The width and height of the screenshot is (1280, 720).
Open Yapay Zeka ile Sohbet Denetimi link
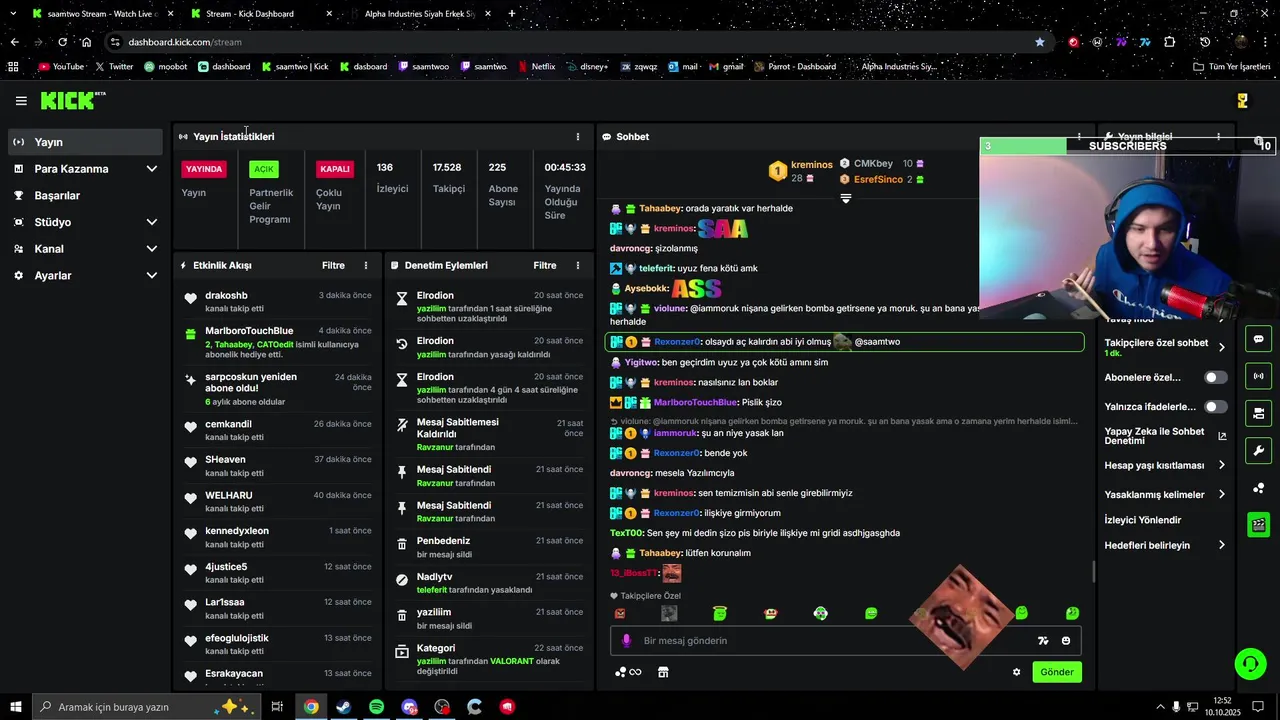coord(1165,436)
